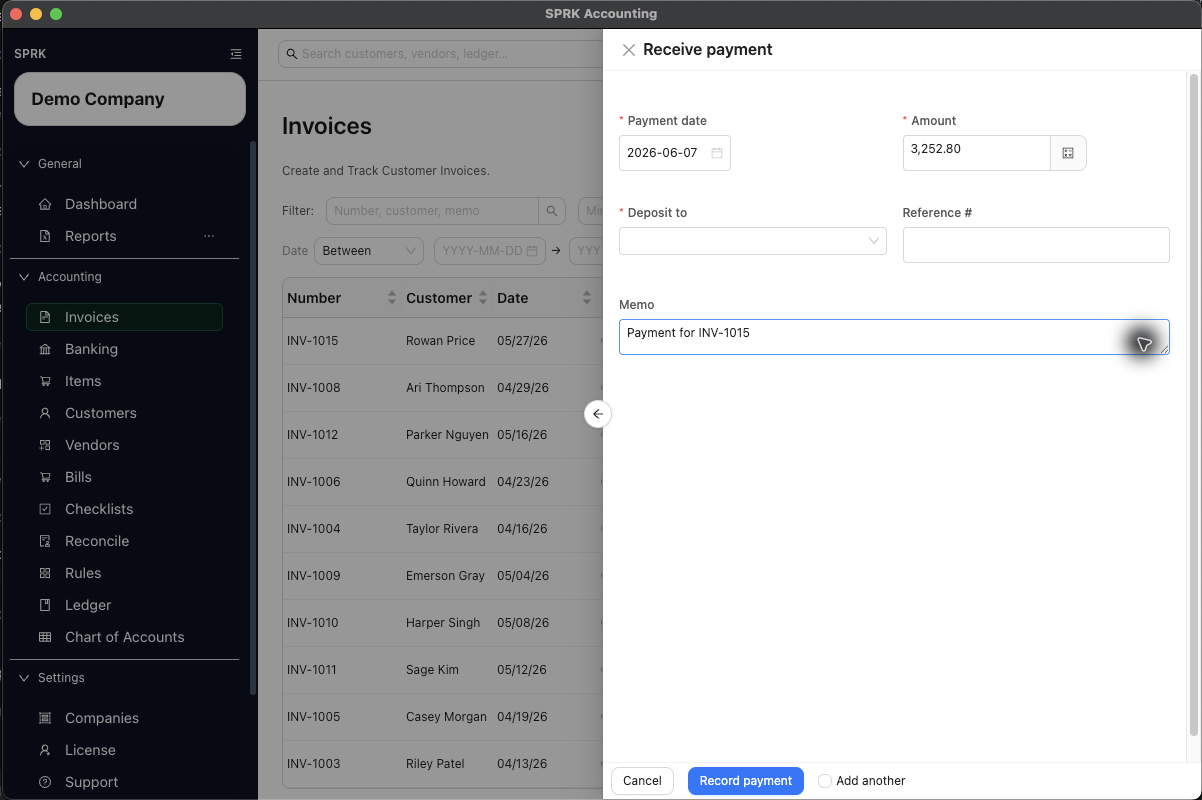Click the calendar icon in Payment date

pos(717,153)
